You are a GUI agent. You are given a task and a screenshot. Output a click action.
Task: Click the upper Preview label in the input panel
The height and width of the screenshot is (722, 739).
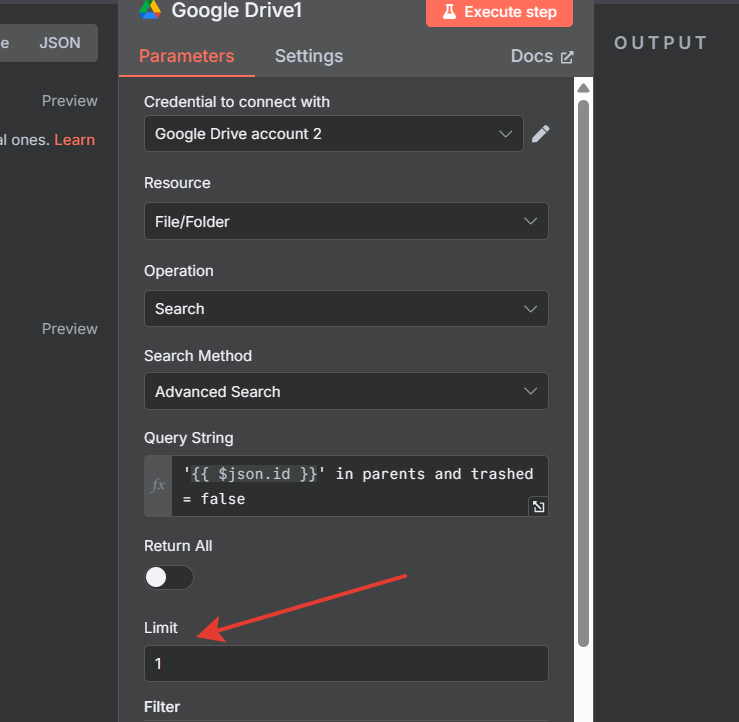coord(70,101)
